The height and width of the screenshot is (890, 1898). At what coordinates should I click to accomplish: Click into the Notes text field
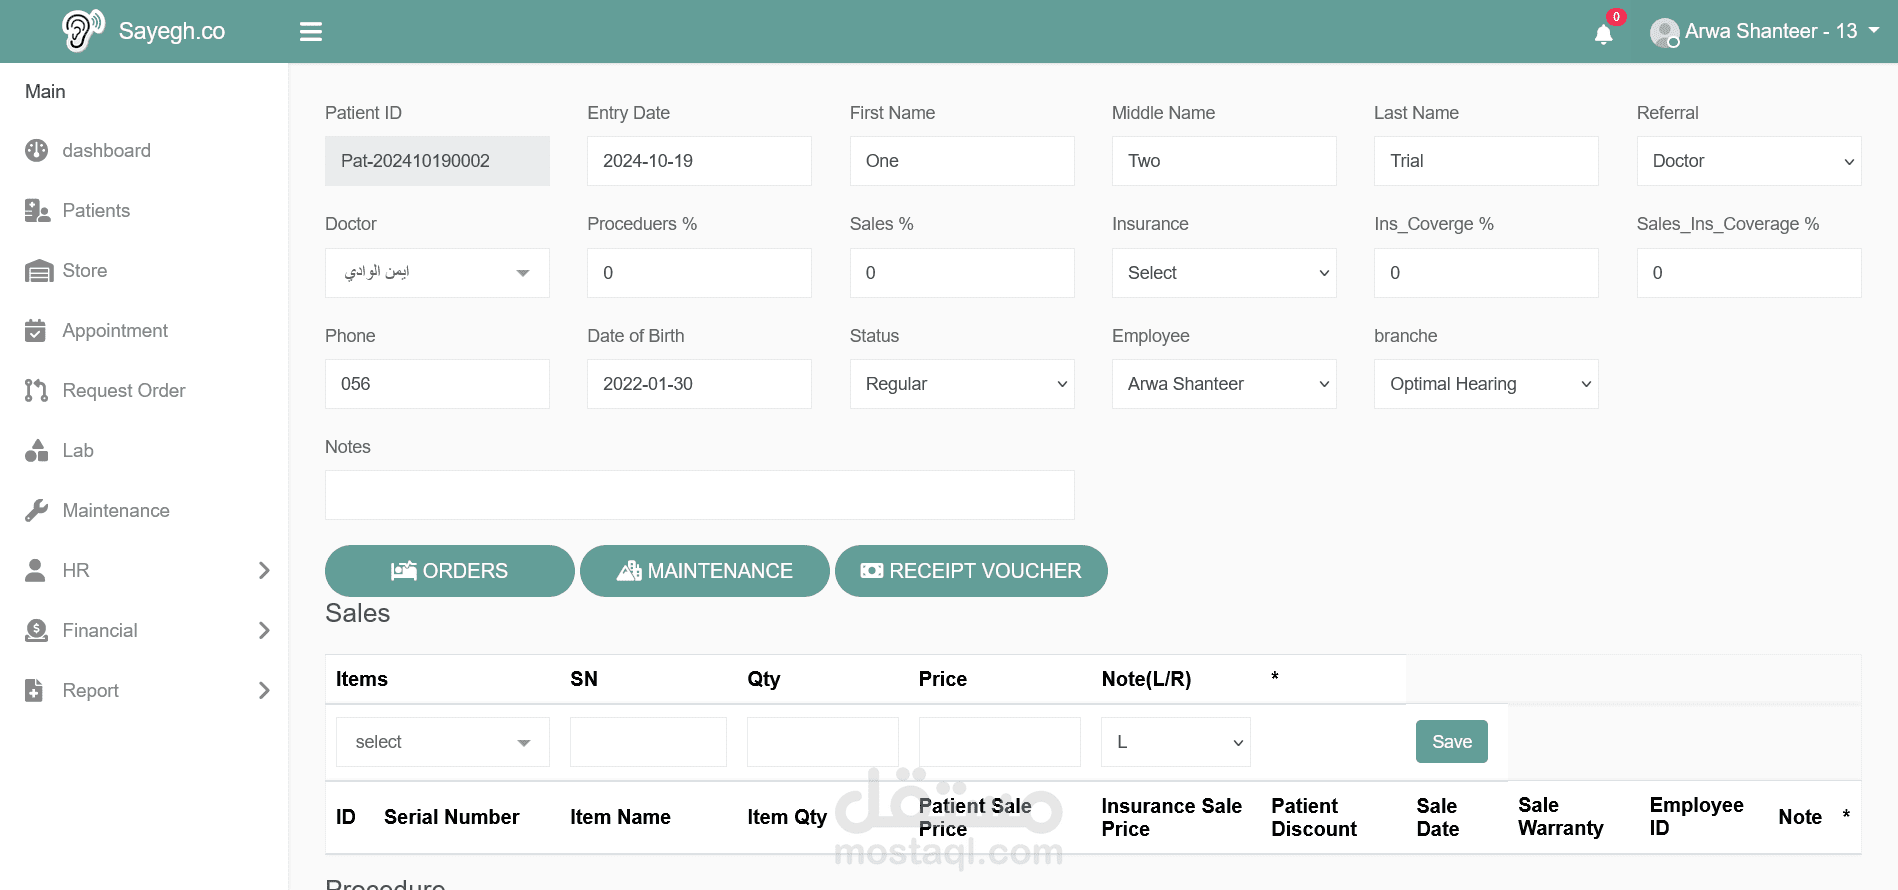(x=699, y=495)
